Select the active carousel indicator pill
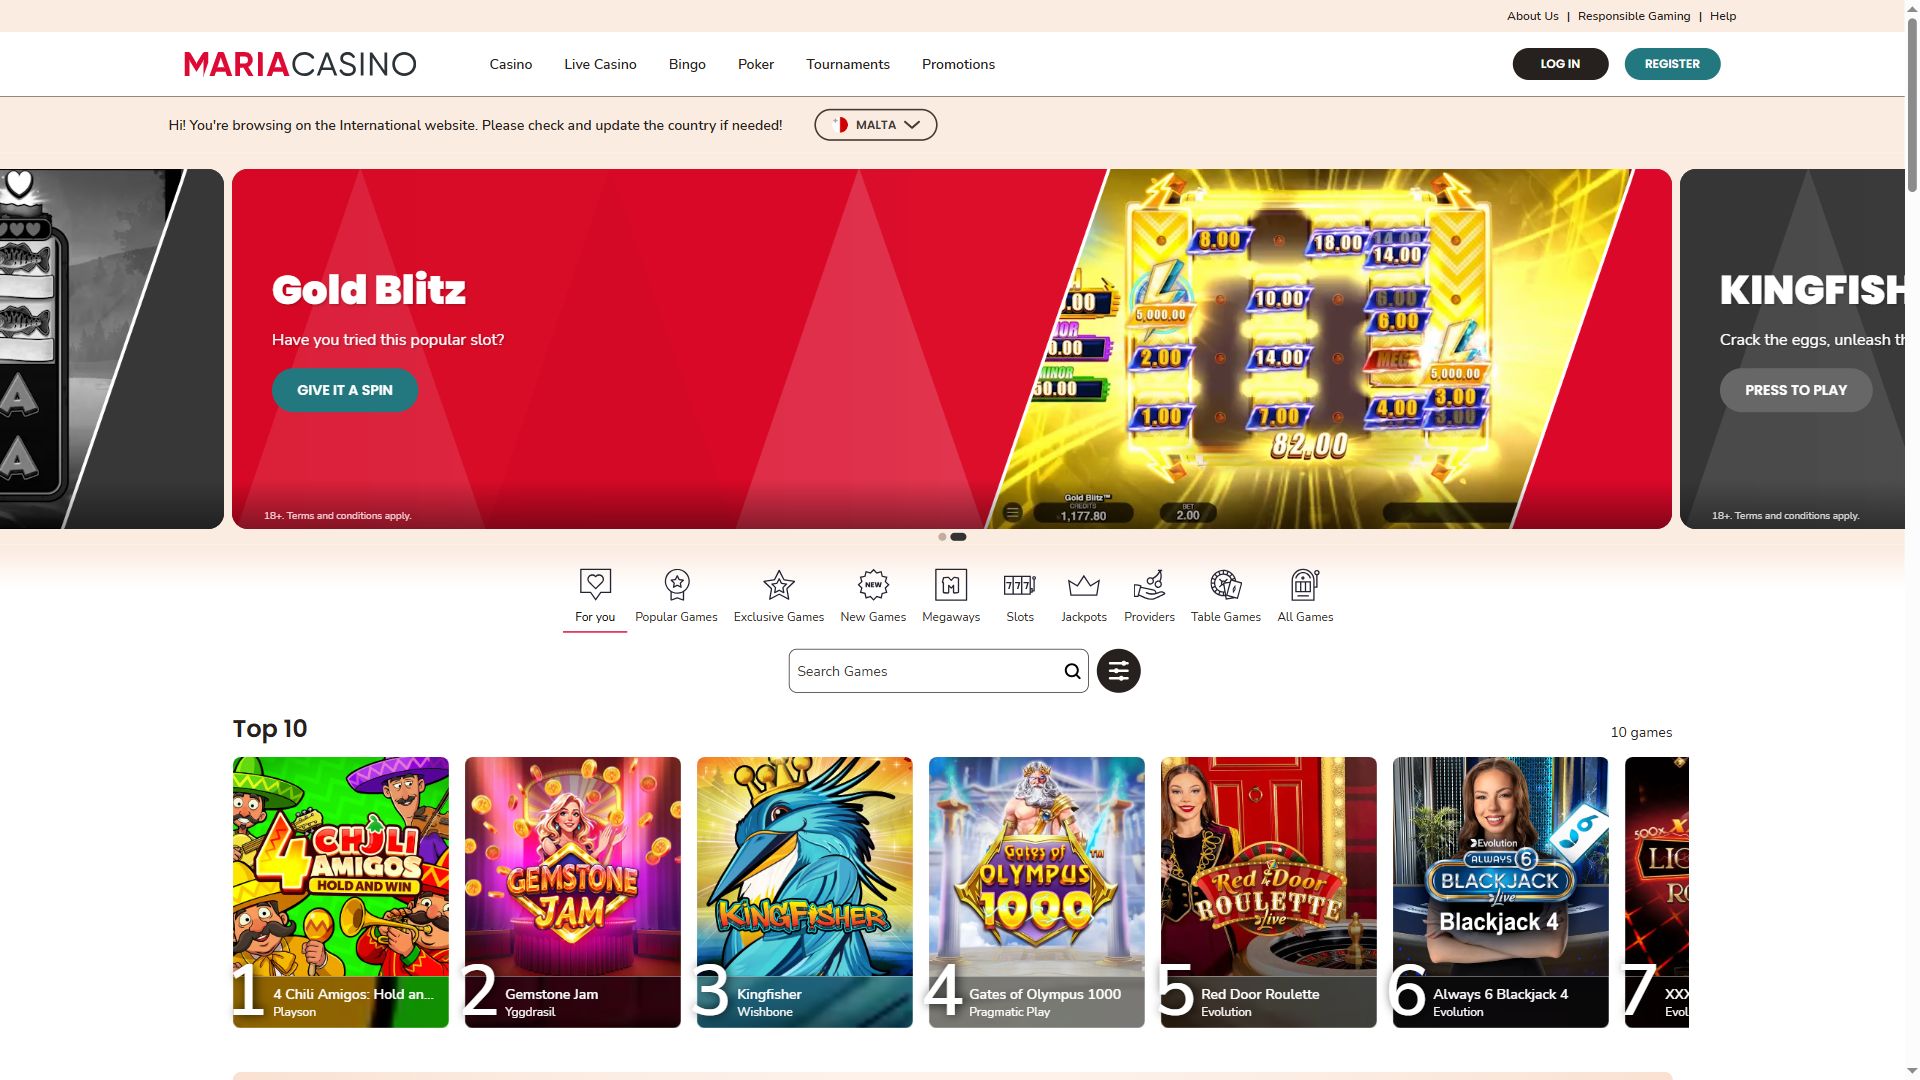Screen dimensions: 1920x1080 (958, 537)
